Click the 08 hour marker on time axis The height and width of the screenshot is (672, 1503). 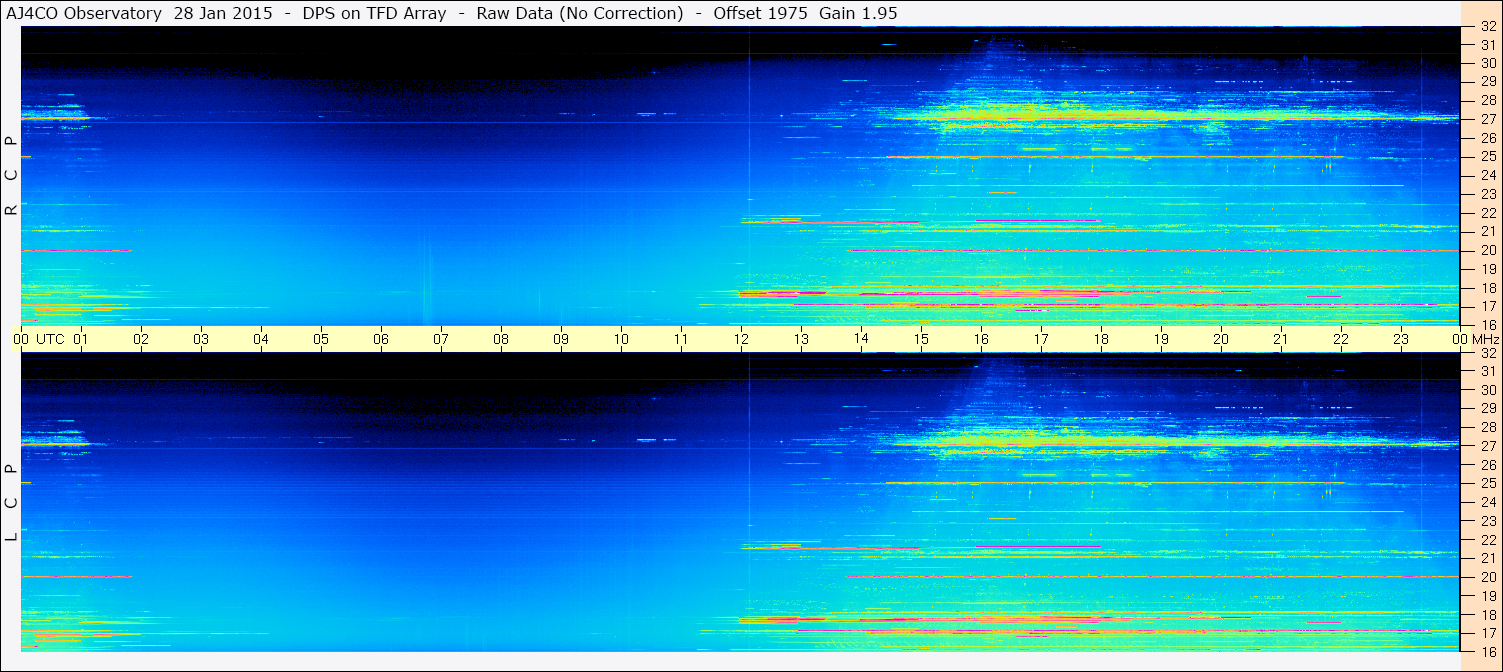click(x=501, y=339)
